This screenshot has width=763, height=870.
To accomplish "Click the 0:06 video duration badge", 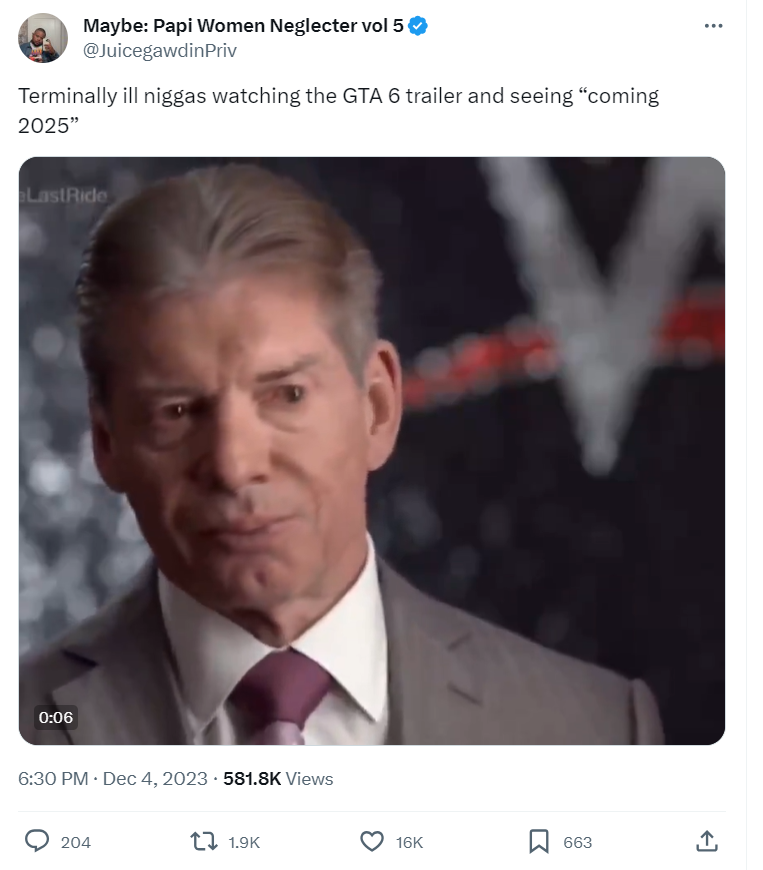I will pos(55,717).
